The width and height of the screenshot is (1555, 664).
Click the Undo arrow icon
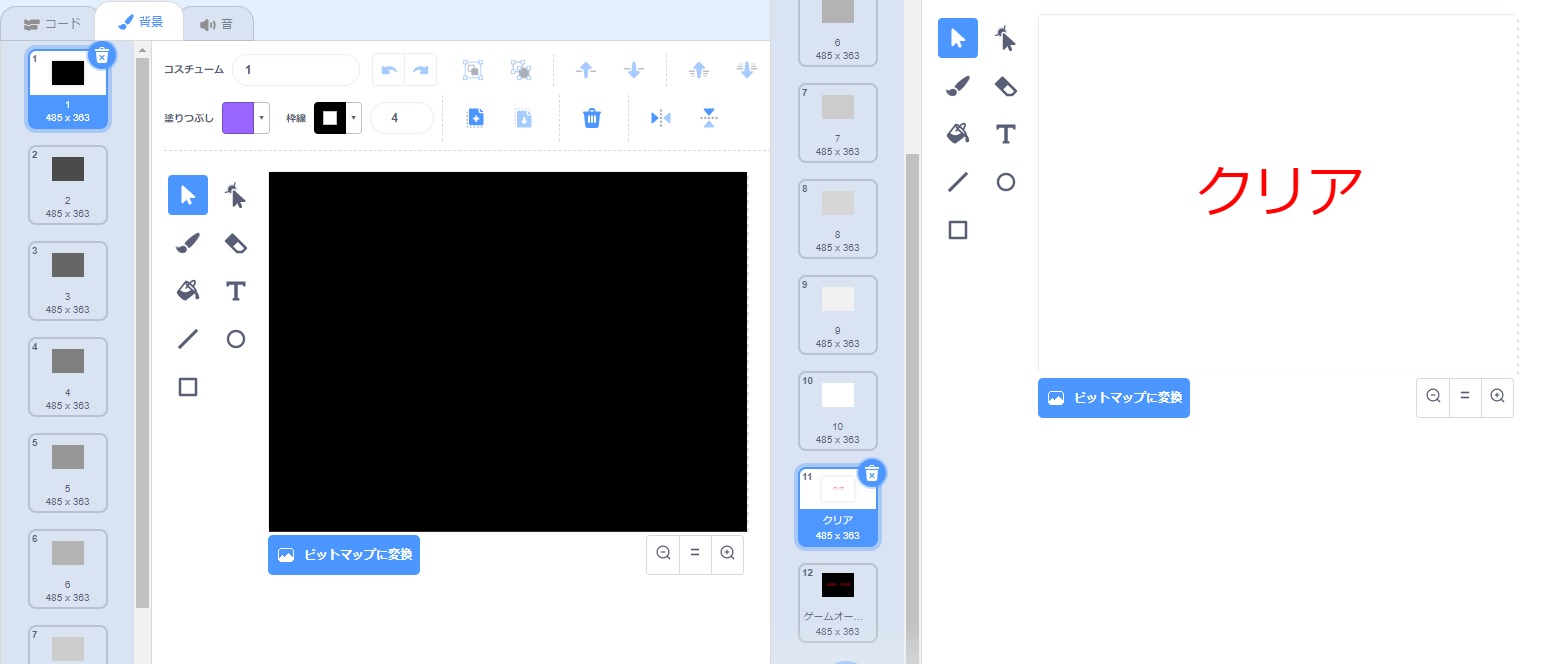(389, 70)
